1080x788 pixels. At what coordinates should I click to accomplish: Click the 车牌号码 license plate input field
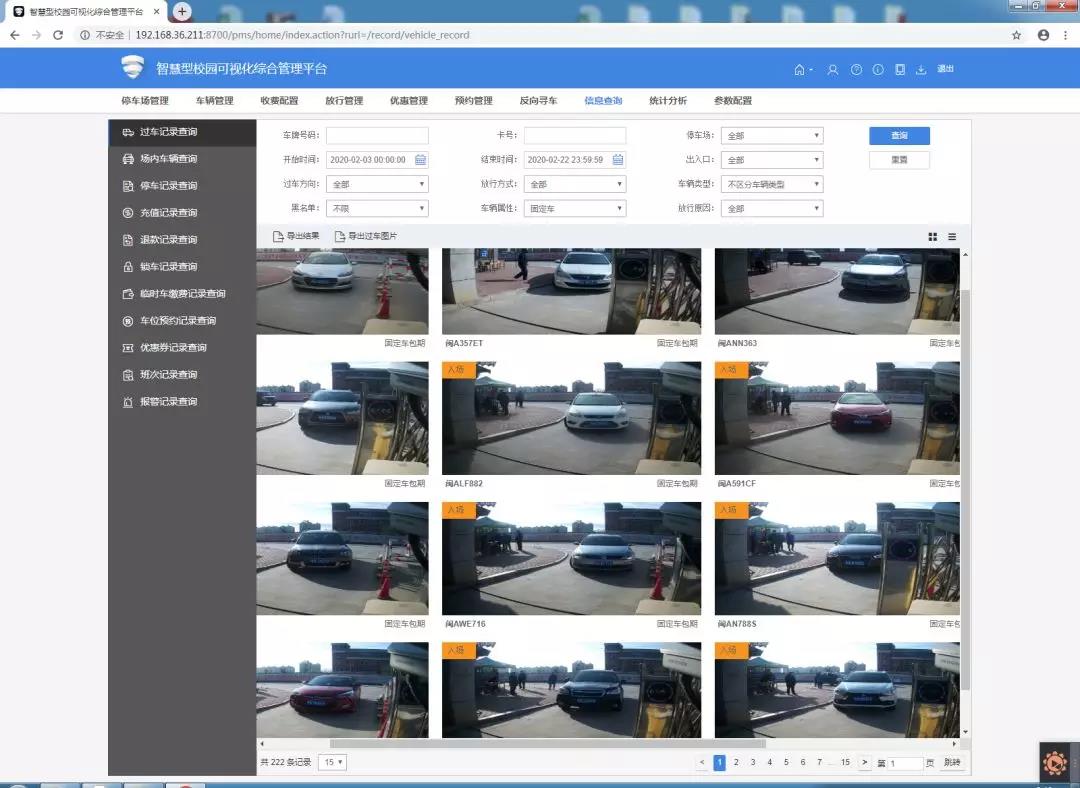377,136
